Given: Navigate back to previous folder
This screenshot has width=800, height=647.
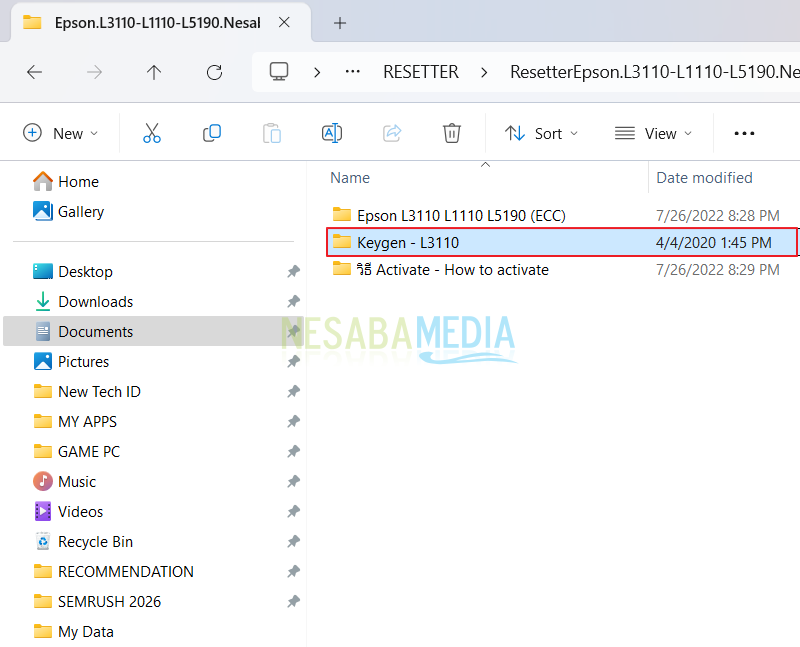Looking at the screenshot, I should pos(34,72).
